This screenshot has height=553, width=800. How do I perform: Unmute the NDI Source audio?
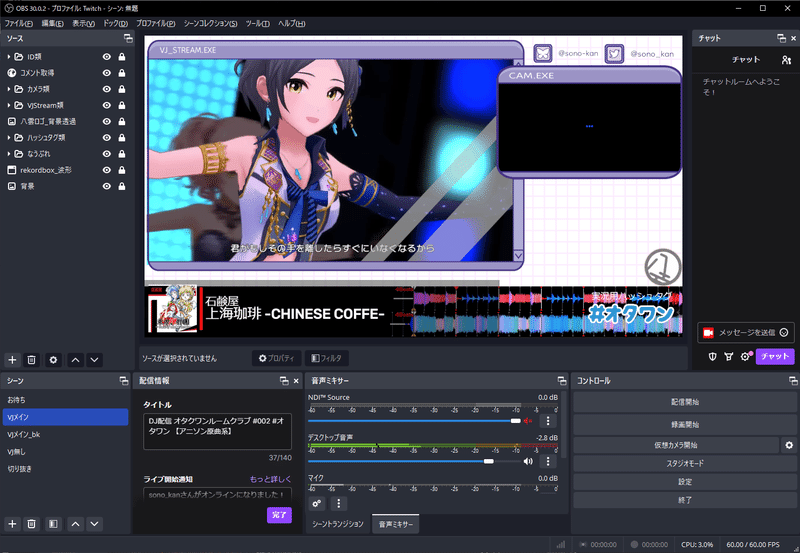click(x=528, y=421)
